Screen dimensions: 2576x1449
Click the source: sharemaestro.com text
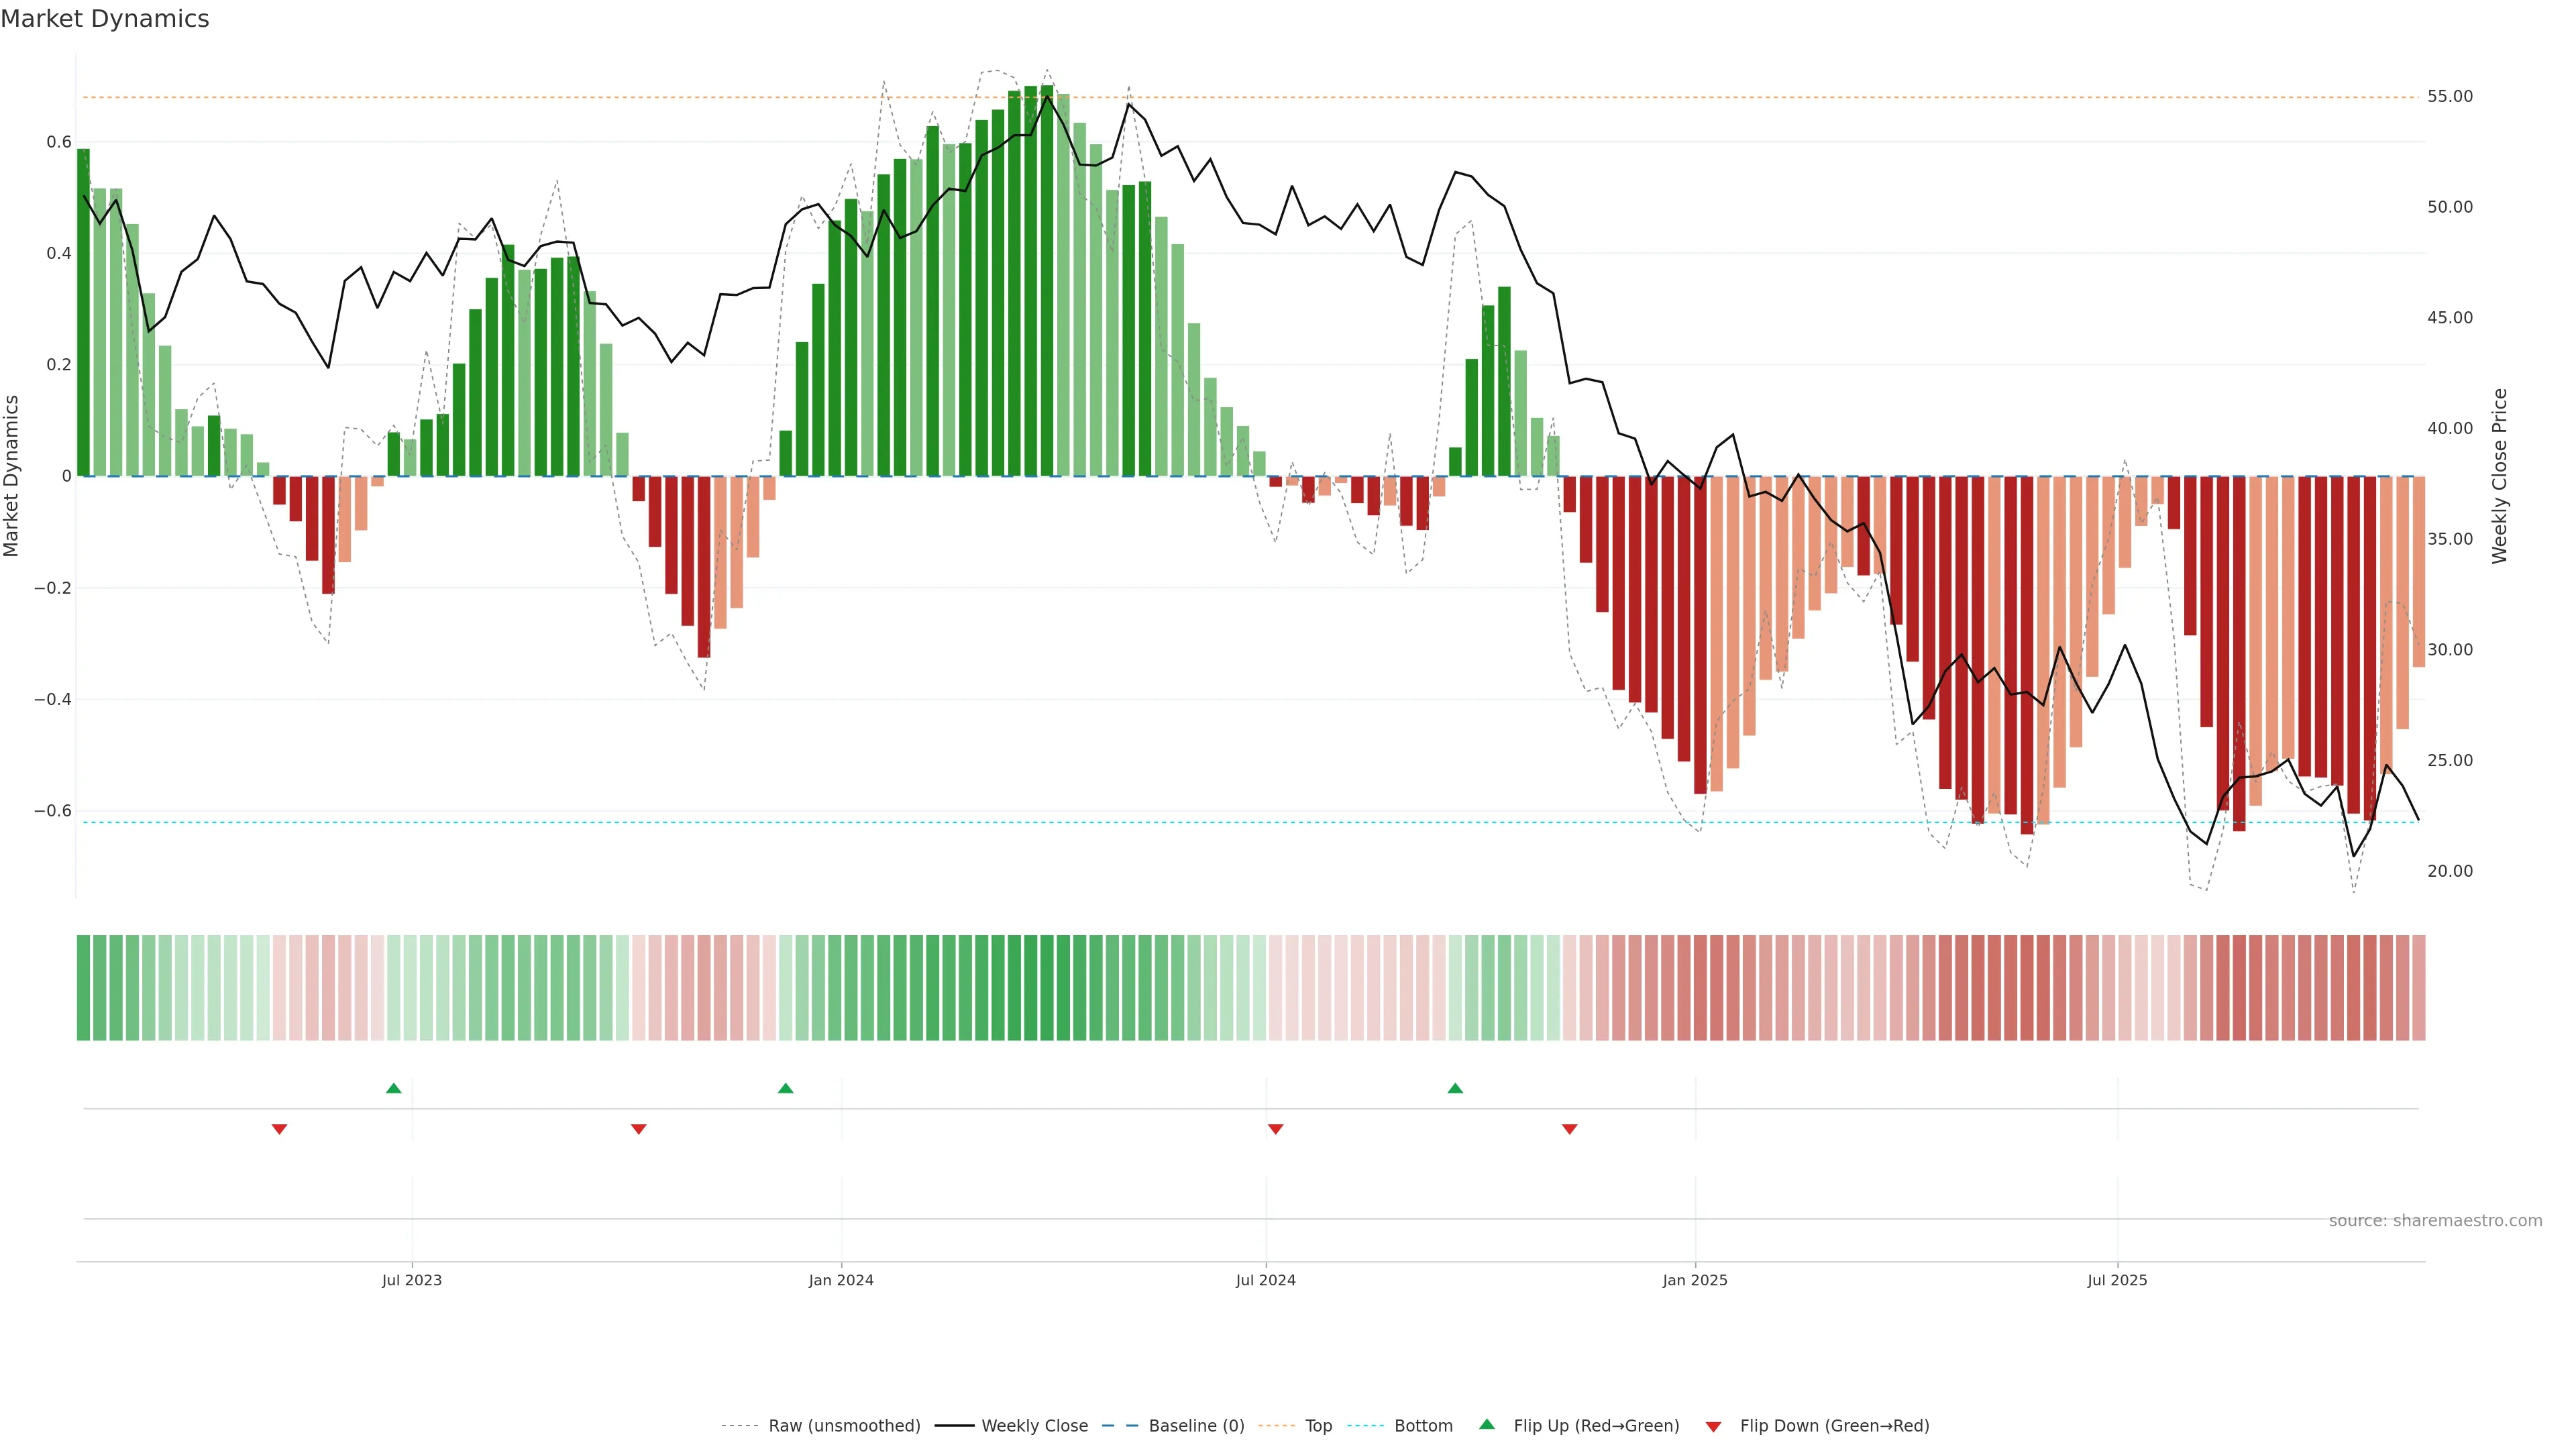2435,1221
